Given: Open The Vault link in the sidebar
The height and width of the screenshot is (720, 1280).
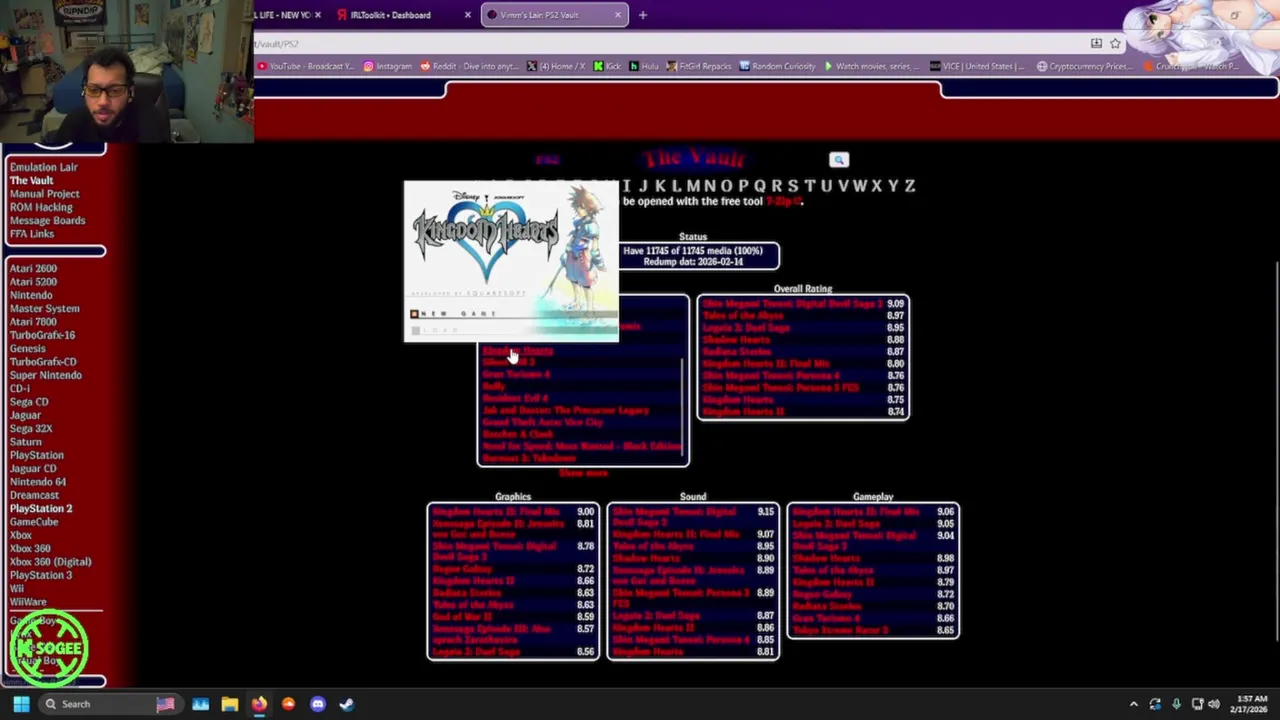Looking at the screenshot, I should (x=31, y=181).
